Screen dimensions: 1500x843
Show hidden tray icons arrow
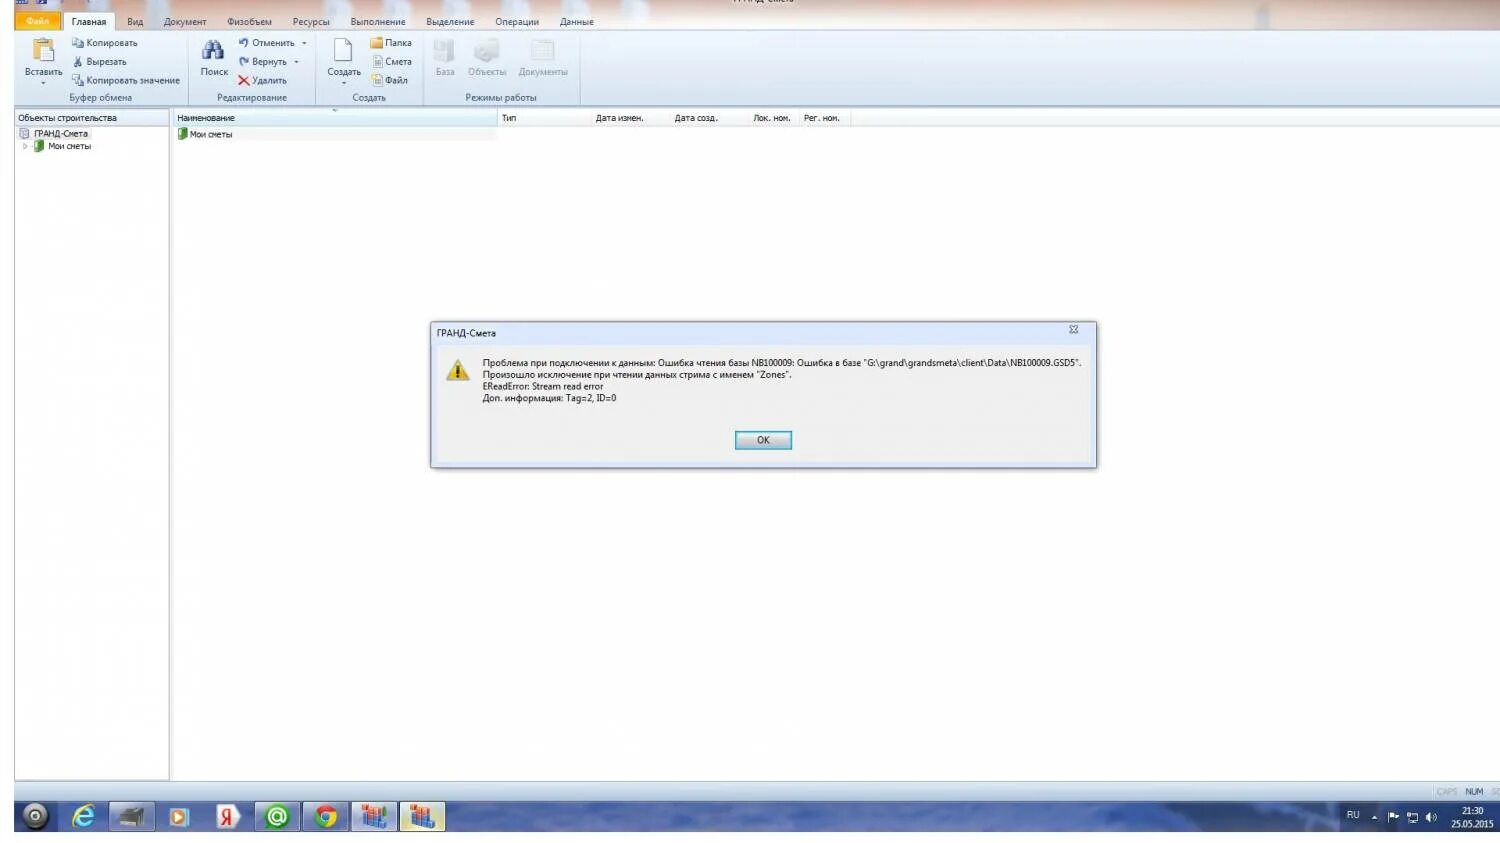[1375, 817]
